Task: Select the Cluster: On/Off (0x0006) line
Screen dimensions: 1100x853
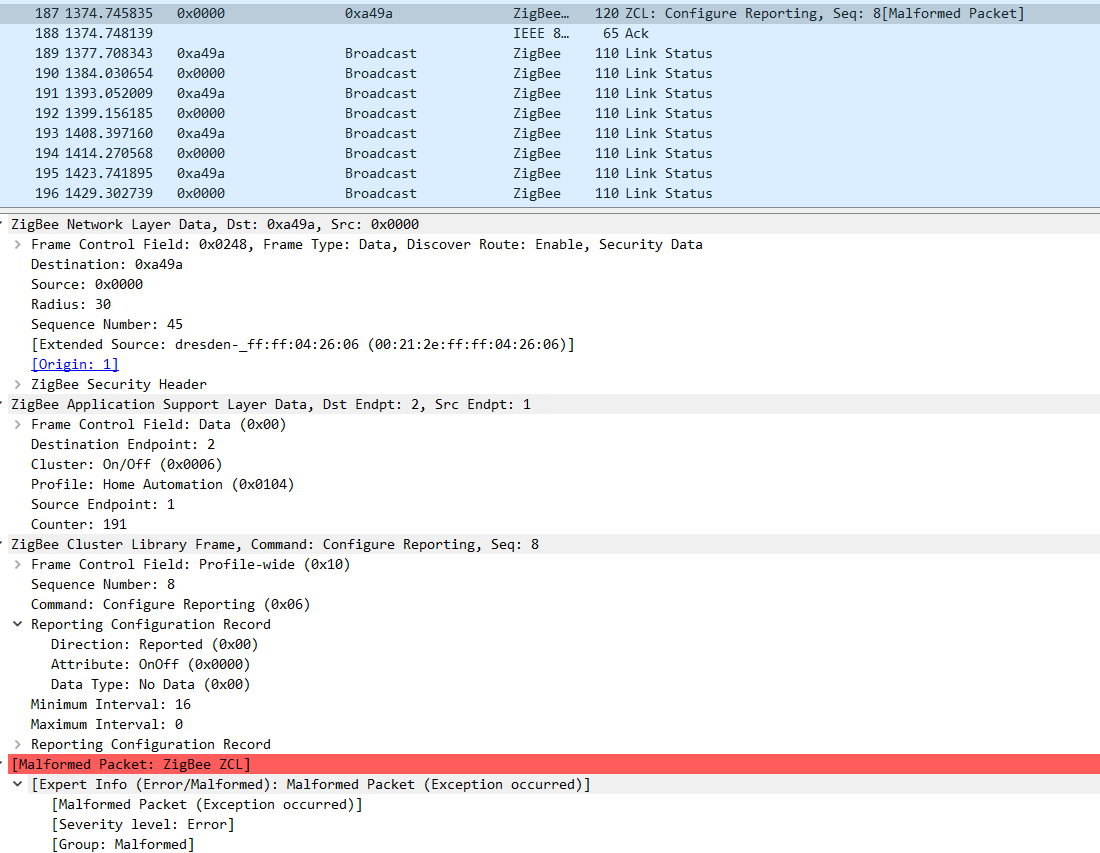Action: [x=120, y=464]
